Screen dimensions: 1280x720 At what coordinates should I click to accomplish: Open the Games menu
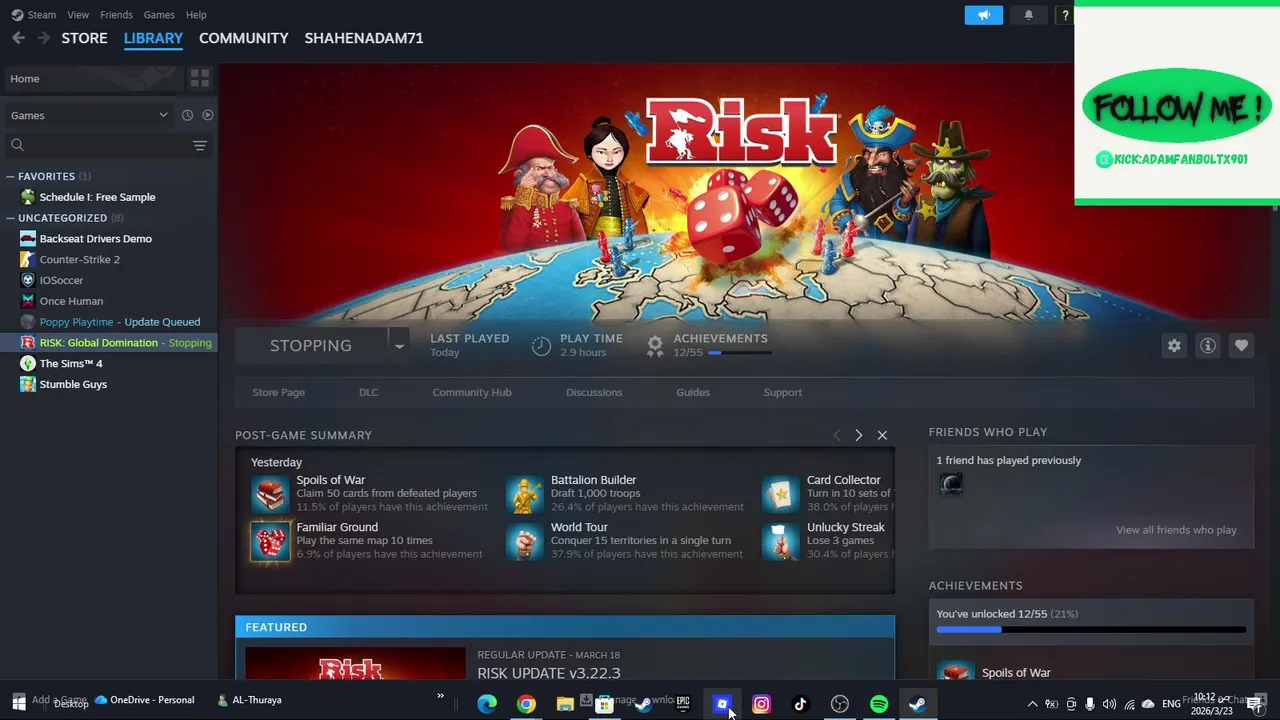(159, 15)
